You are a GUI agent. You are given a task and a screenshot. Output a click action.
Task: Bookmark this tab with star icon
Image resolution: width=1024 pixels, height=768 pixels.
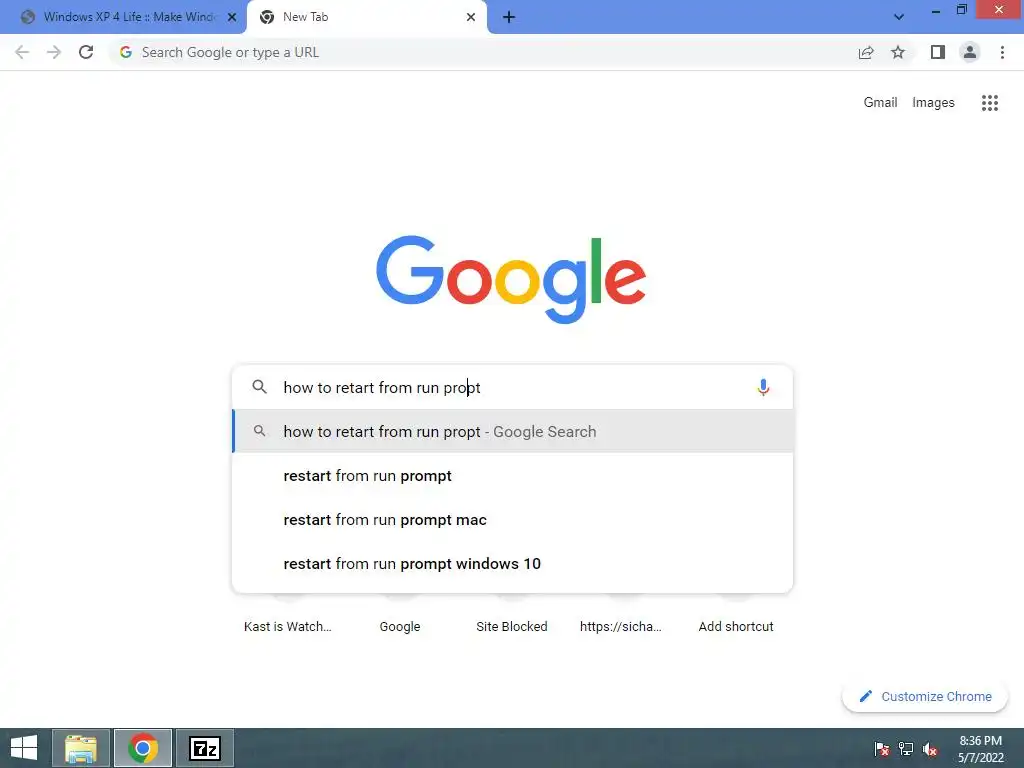(898, 52)
